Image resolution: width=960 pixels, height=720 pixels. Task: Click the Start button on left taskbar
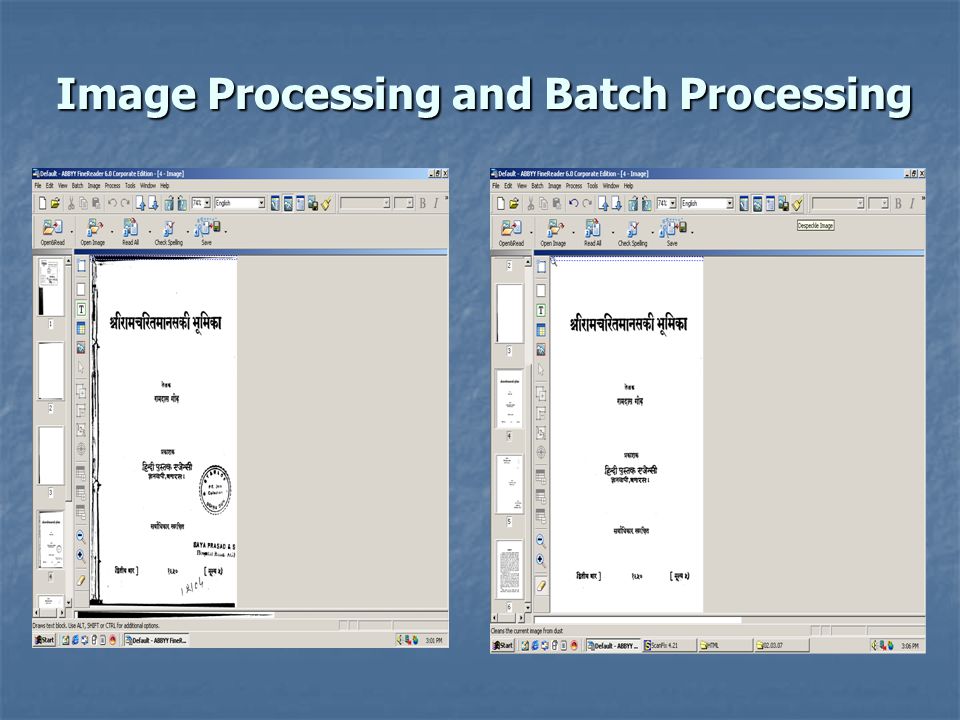(45, 640)
